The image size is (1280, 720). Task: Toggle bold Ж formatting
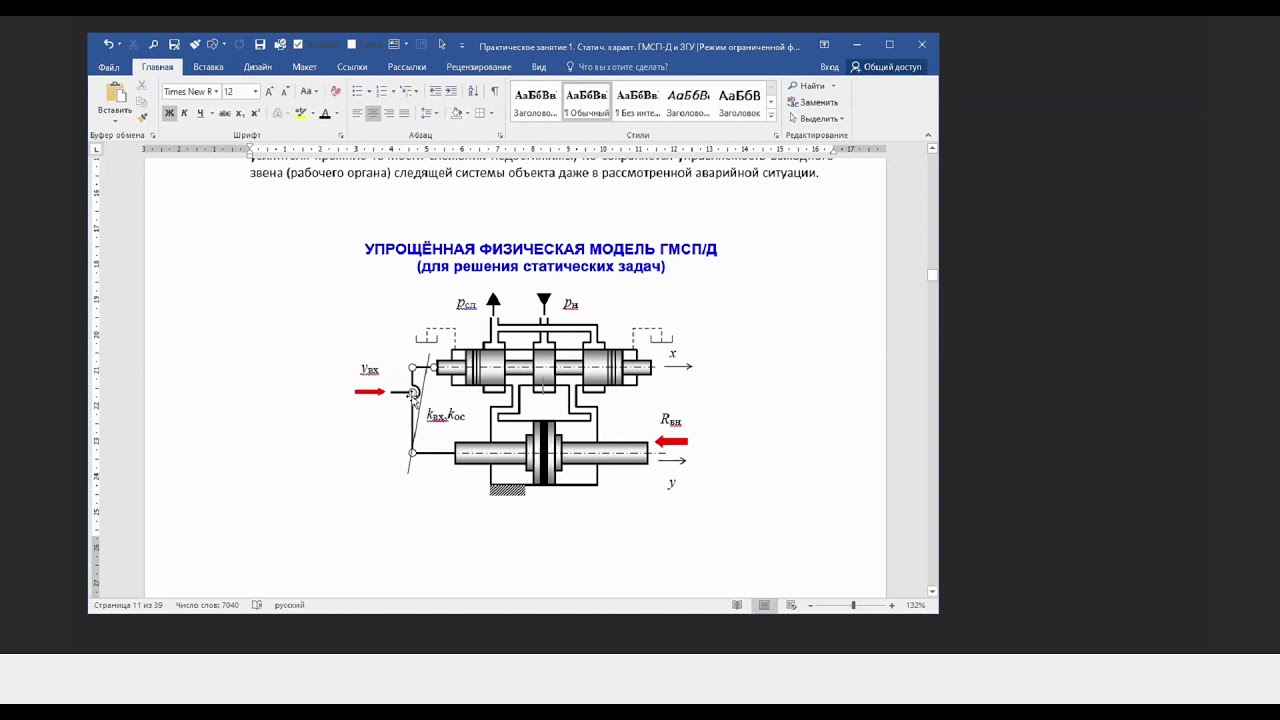169,113
